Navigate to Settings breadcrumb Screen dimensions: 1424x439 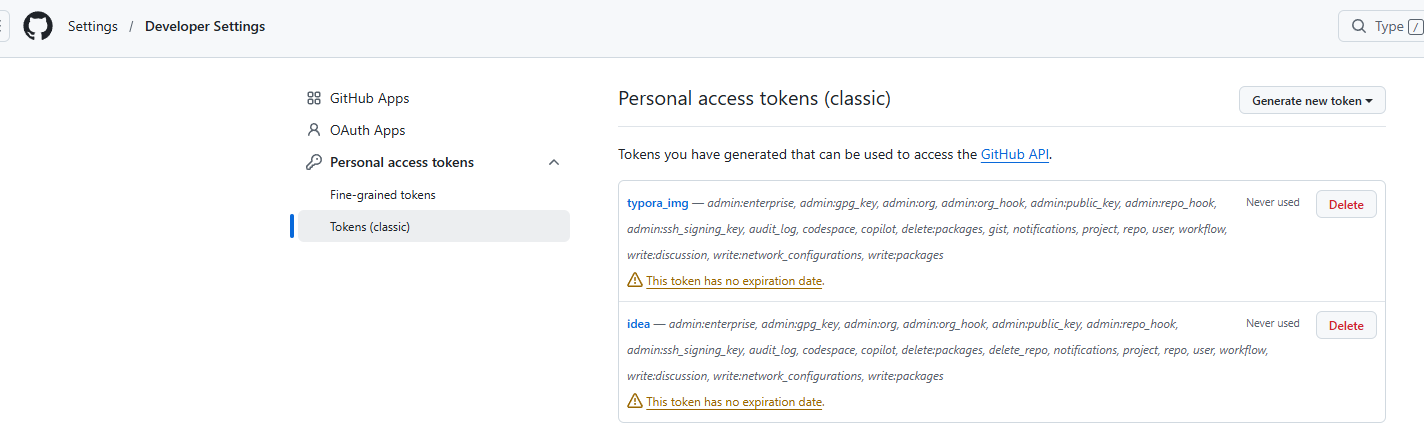click(93, 27)
